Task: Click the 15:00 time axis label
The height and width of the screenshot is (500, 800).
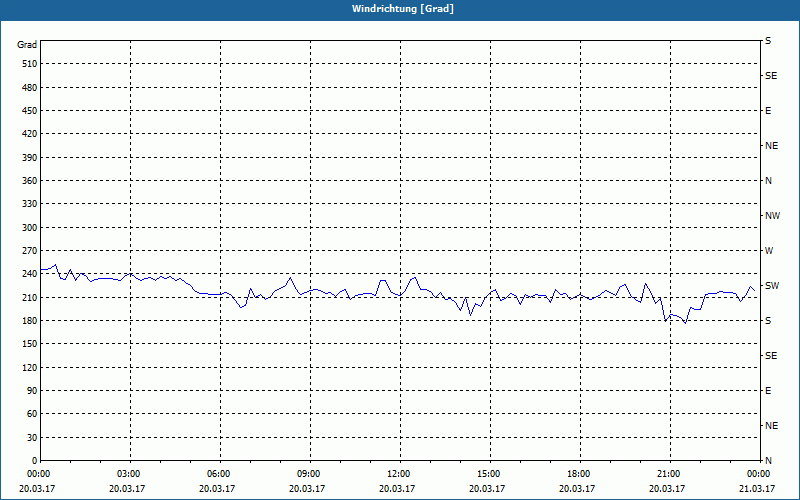Action: [490, 474]
